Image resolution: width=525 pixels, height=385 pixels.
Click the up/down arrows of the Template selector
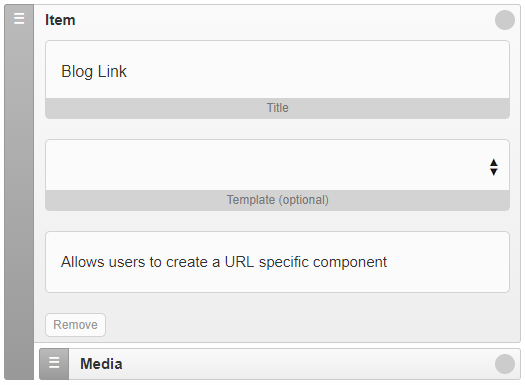coord(494,167)
